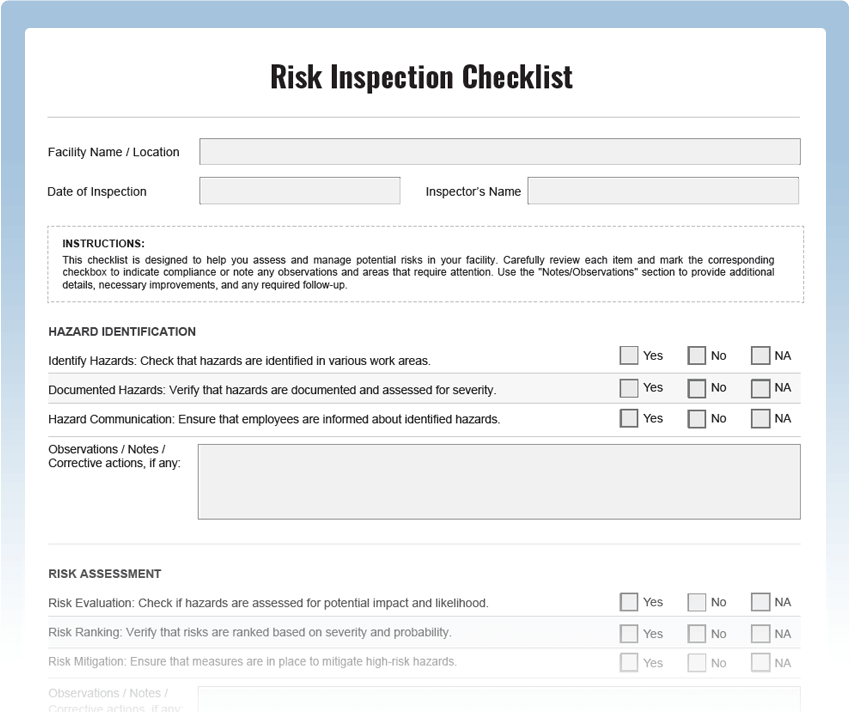This screenshot has height=728, width=850.
Task: Check No for Identify Hazards
Action: click(x=696, y=356)
